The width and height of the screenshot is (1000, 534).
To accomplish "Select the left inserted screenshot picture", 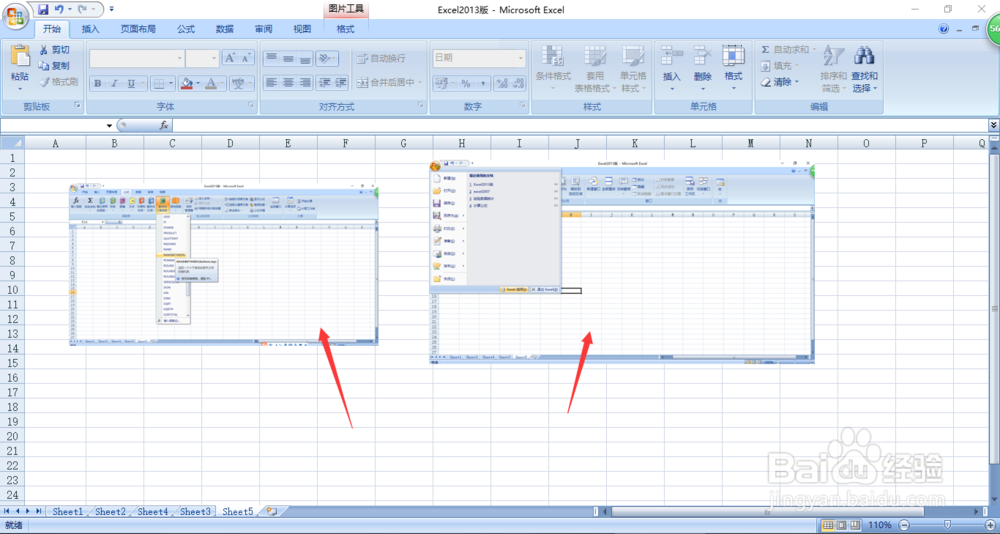I will (x=223, y=265).
